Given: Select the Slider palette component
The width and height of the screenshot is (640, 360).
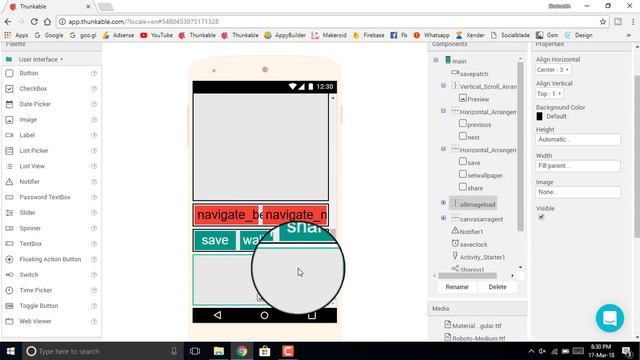Looking at the screenshot, I should coord(27,213).
